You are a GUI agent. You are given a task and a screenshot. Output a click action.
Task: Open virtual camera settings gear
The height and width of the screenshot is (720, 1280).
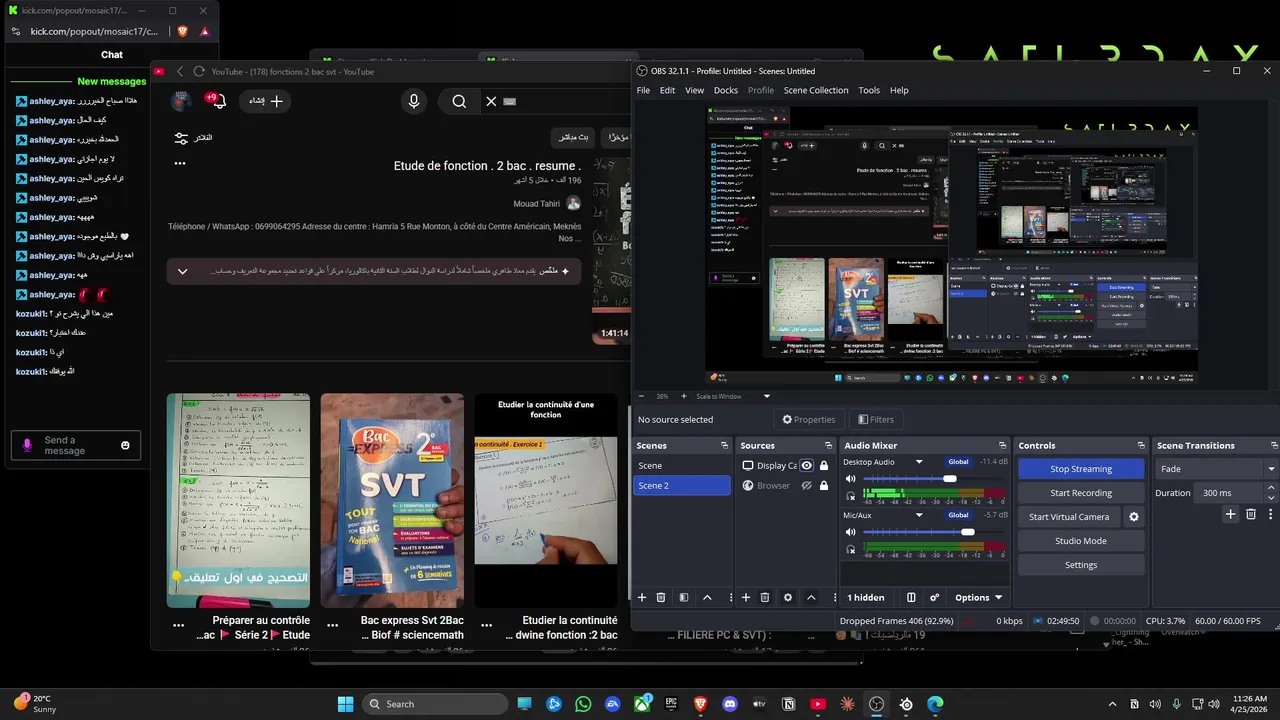point(1134,517)
